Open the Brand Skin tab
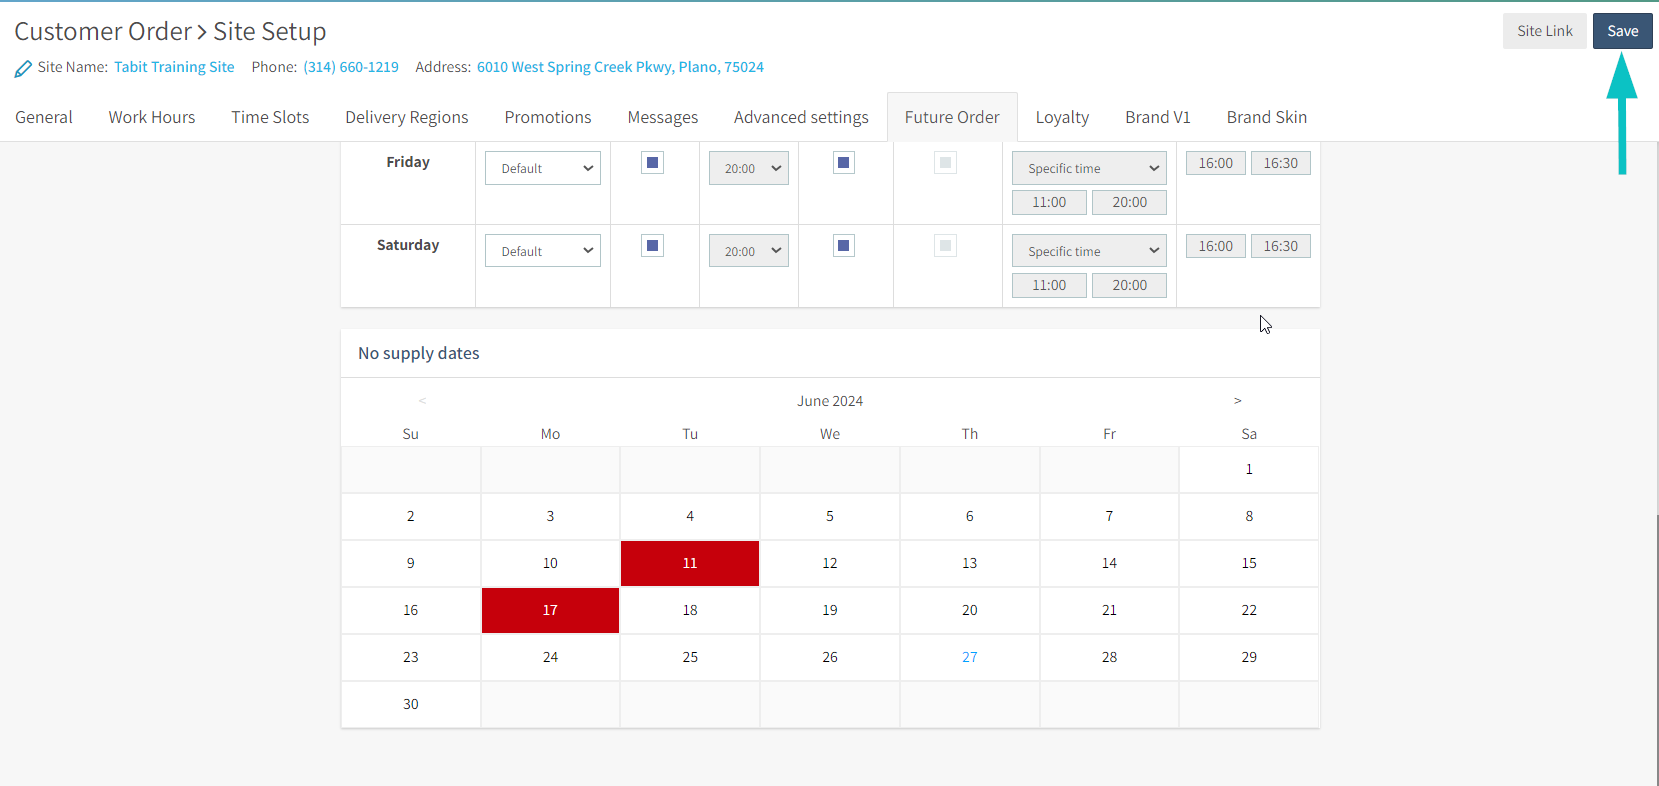1659x786 pixels. 1267,117
